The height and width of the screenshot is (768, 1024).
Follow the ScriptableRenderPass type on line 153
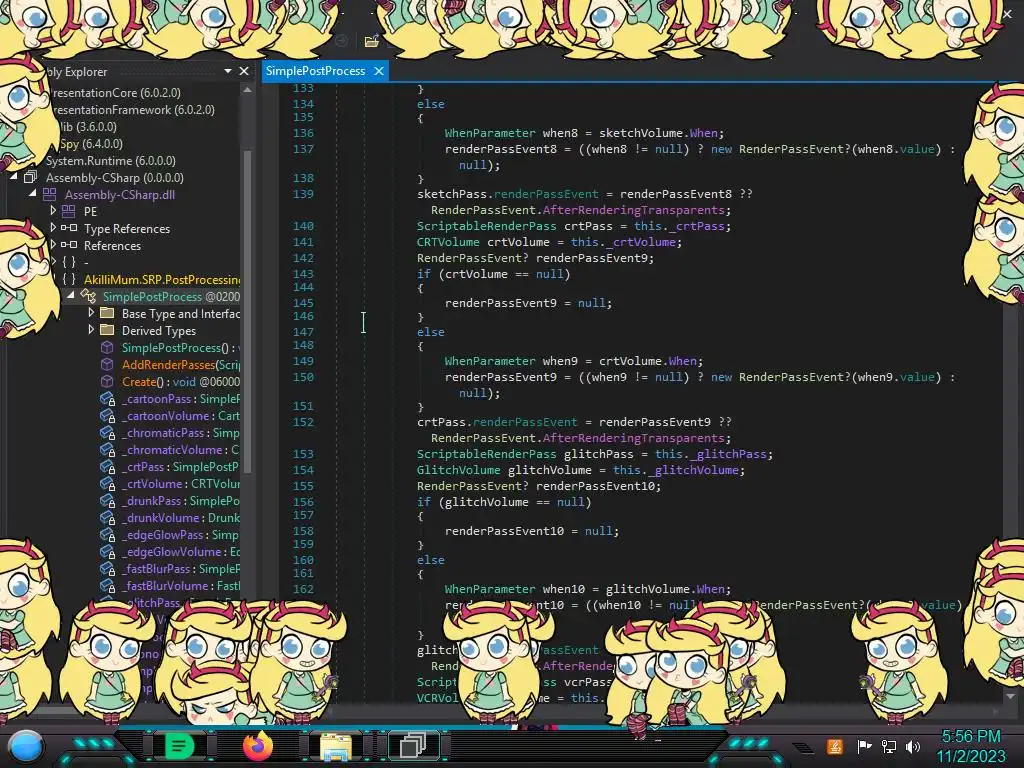[487, 454]
